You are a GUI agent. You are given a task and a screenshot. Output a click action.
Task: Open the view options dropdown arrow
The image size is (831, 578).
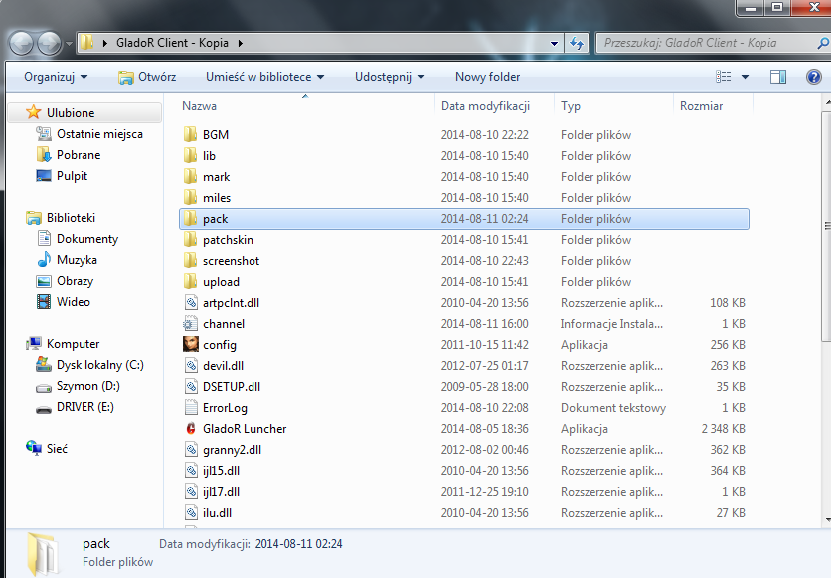(x=745, y=77)
